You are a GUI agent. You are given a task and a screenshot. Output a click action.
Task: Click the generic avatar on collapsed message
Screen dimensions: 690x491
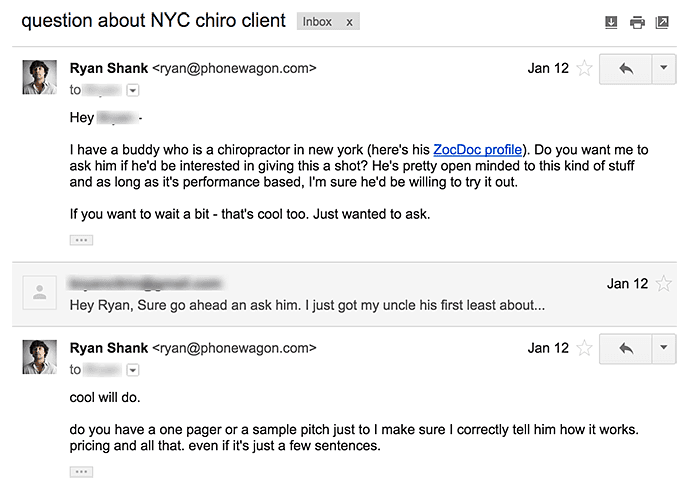pos(39,292)
